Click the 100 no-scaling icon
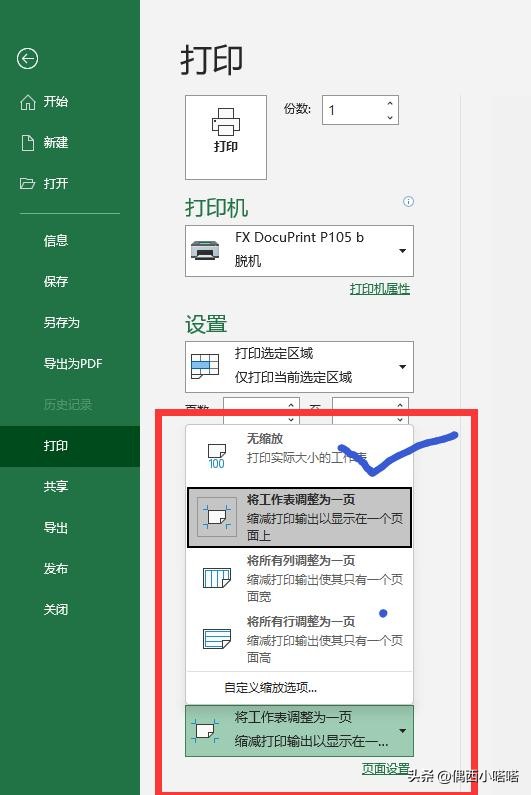The width and height of the screenshot is (531, 795). tap(217, 456)
